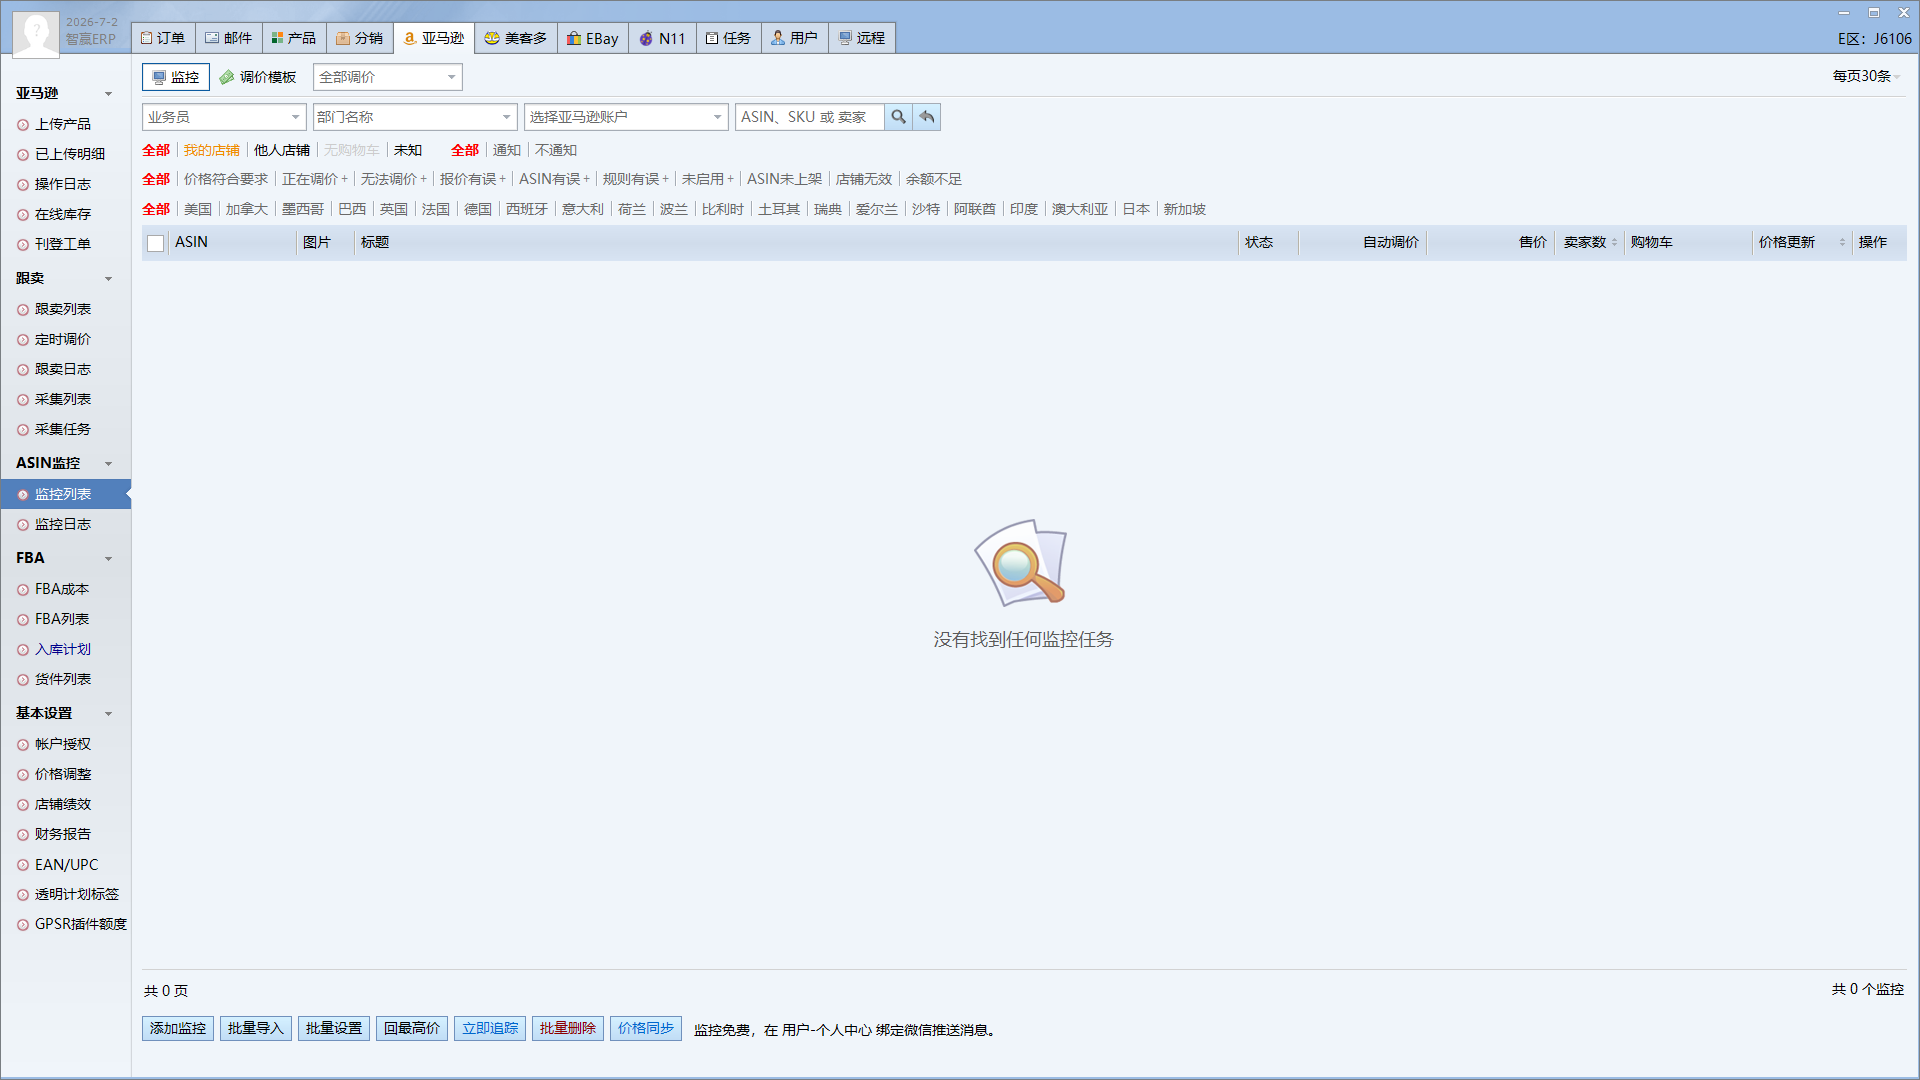Open the 每页30条 page size dropdown
This screenshot has height=1080, width=1920.
click(1866, 76)
